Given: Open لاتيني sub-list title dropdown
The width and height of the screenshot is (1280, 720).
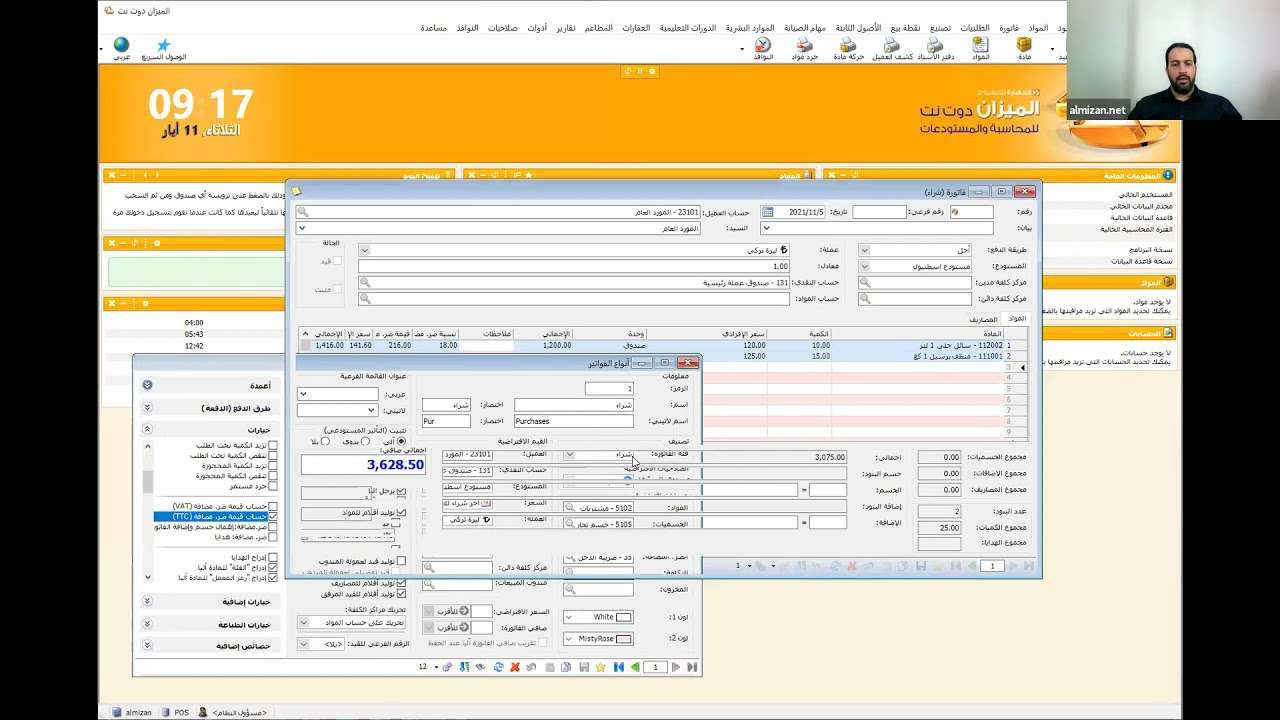Looking at the screenshot, I should [371, 410].
